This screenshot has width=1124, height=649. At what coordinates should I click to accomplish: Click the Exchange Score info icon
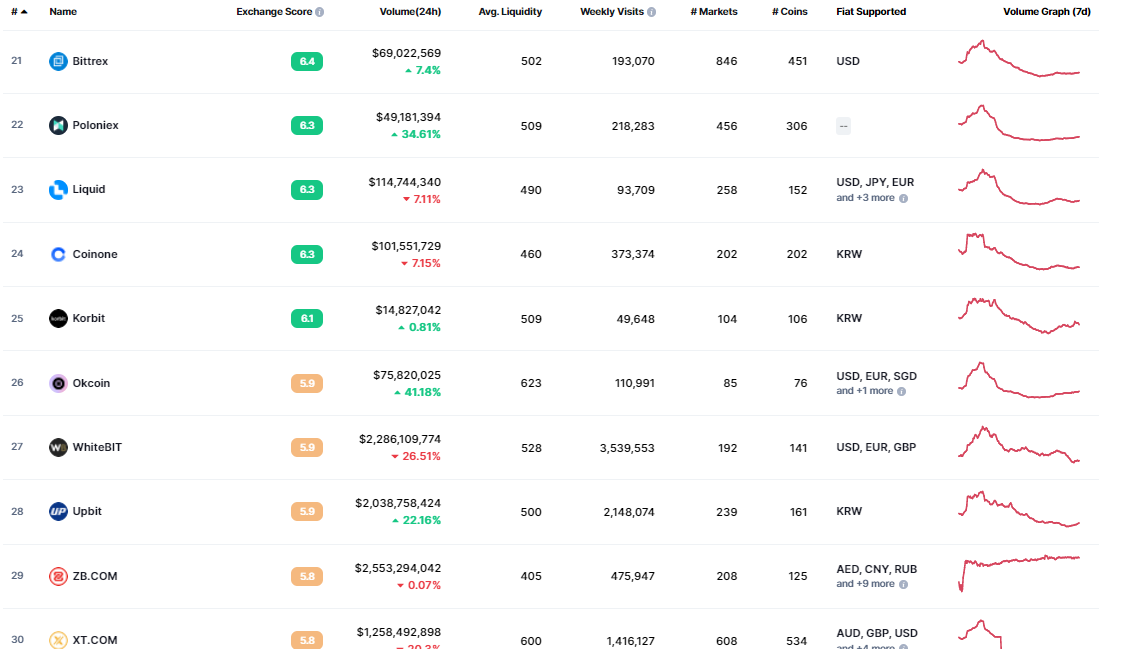pos(320,12)
